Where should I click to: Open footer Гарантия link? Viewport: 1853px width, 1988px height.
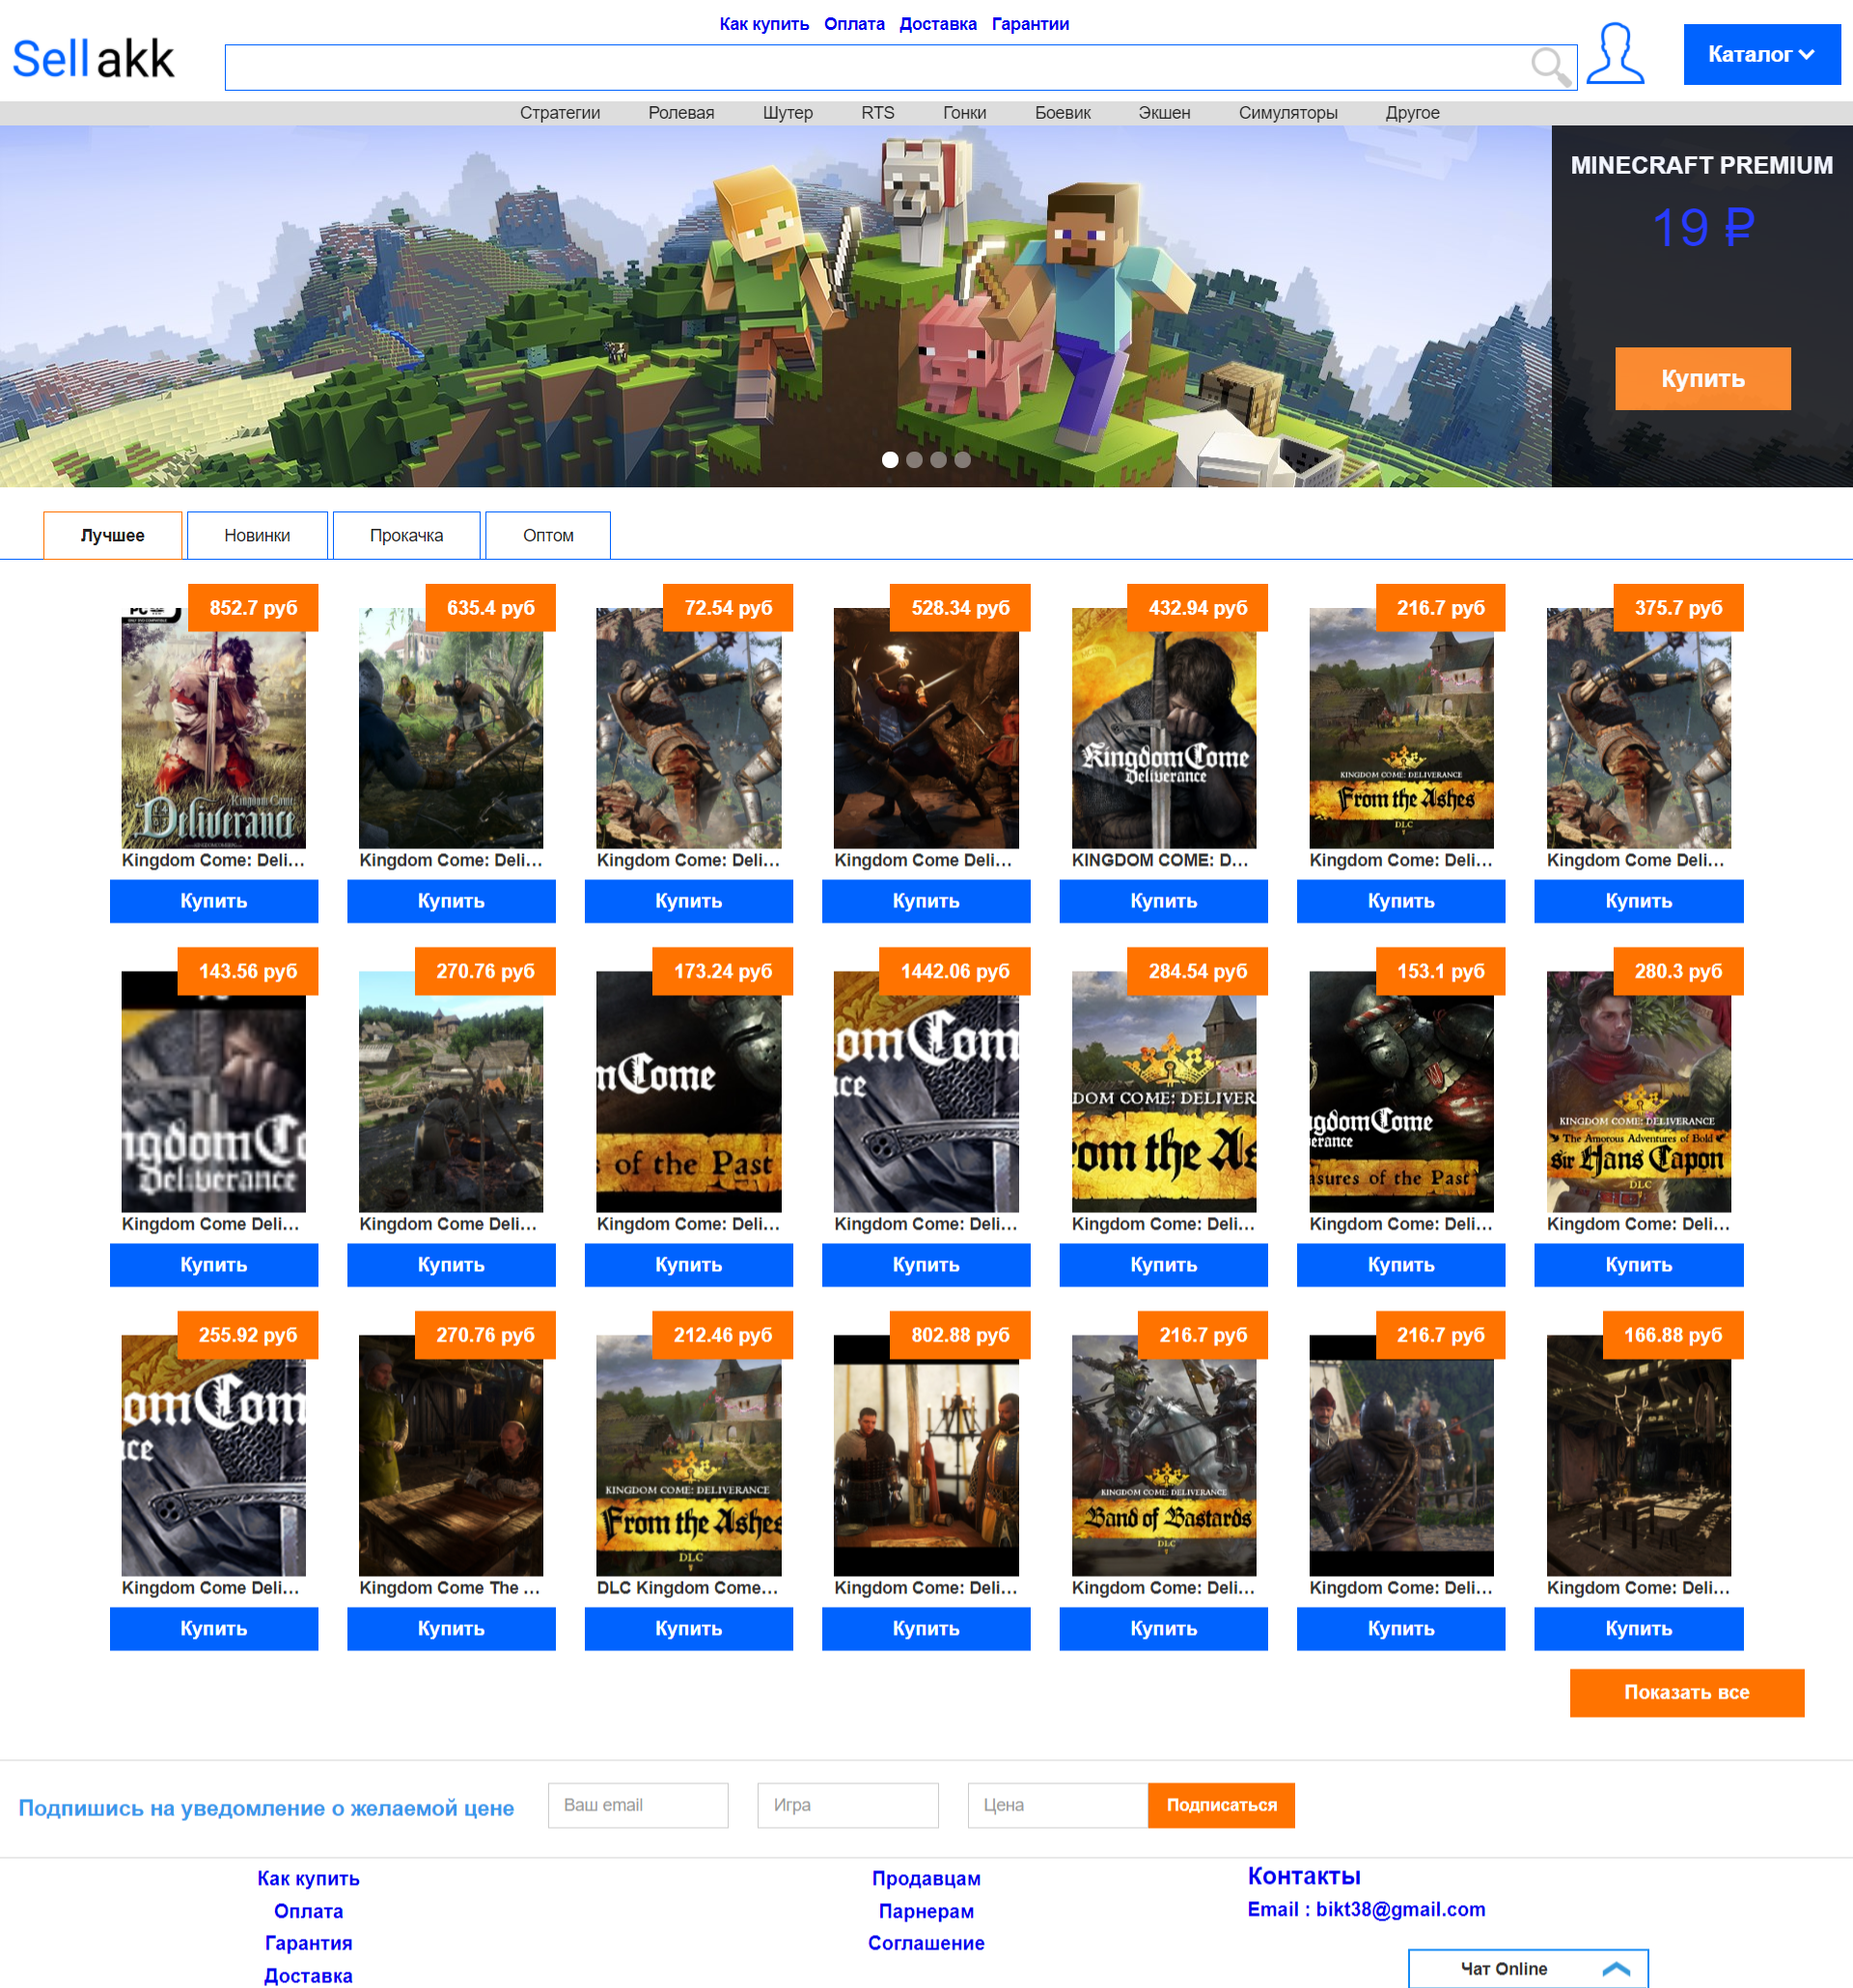pyautogui.click(x=308, y=1943)
